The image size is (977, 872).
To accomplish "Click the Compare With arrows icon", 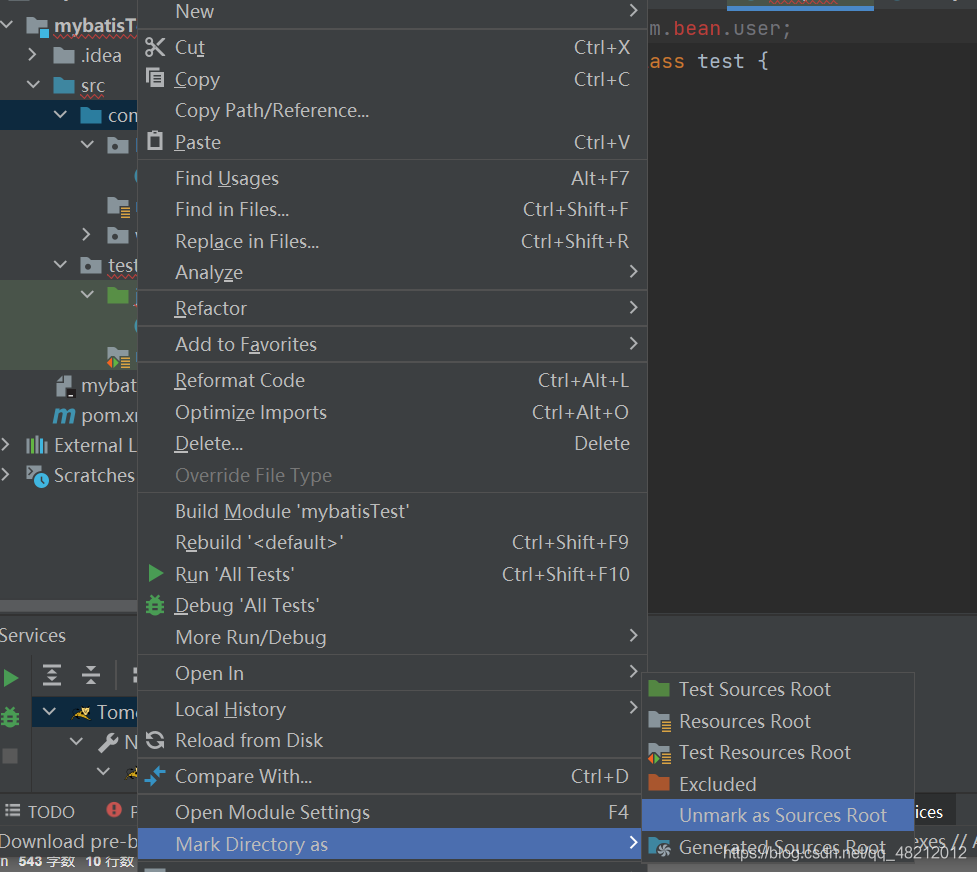I will coord(155,776).
